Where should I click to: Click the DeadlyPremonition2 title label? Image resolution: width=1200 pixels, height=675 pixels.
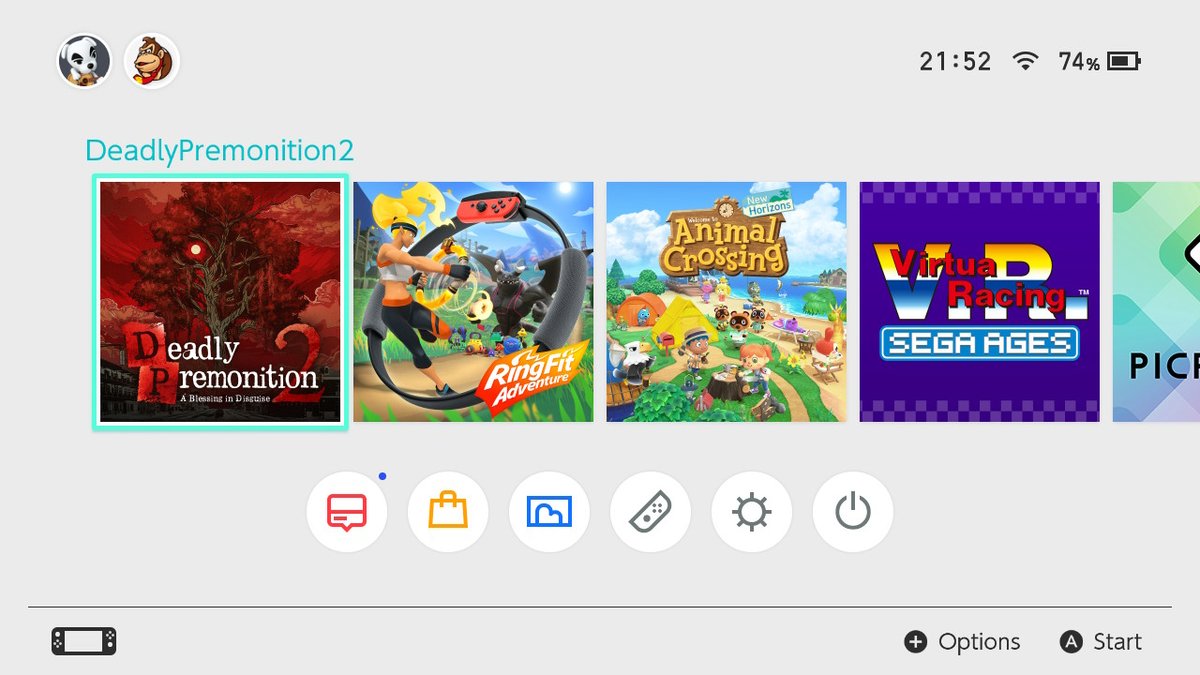[x=220, y=151]
